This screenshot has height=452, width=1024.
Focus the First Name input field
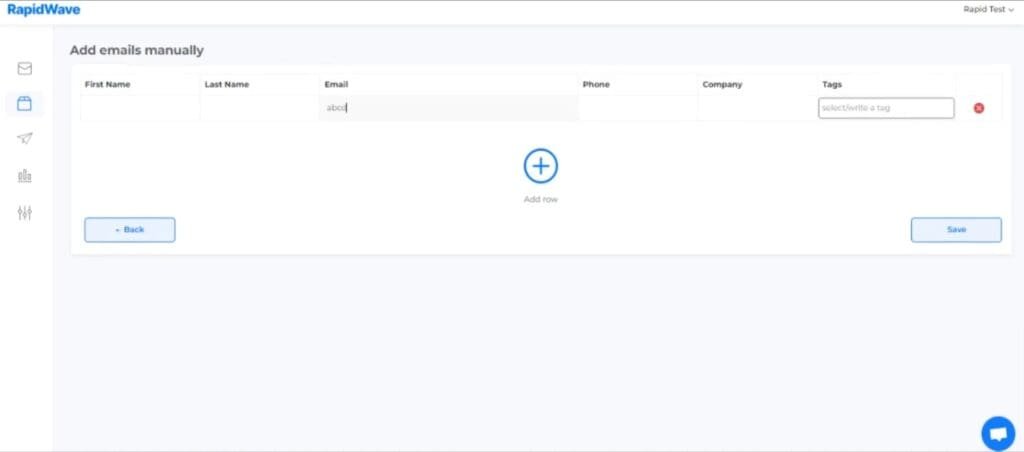[140, 108]
